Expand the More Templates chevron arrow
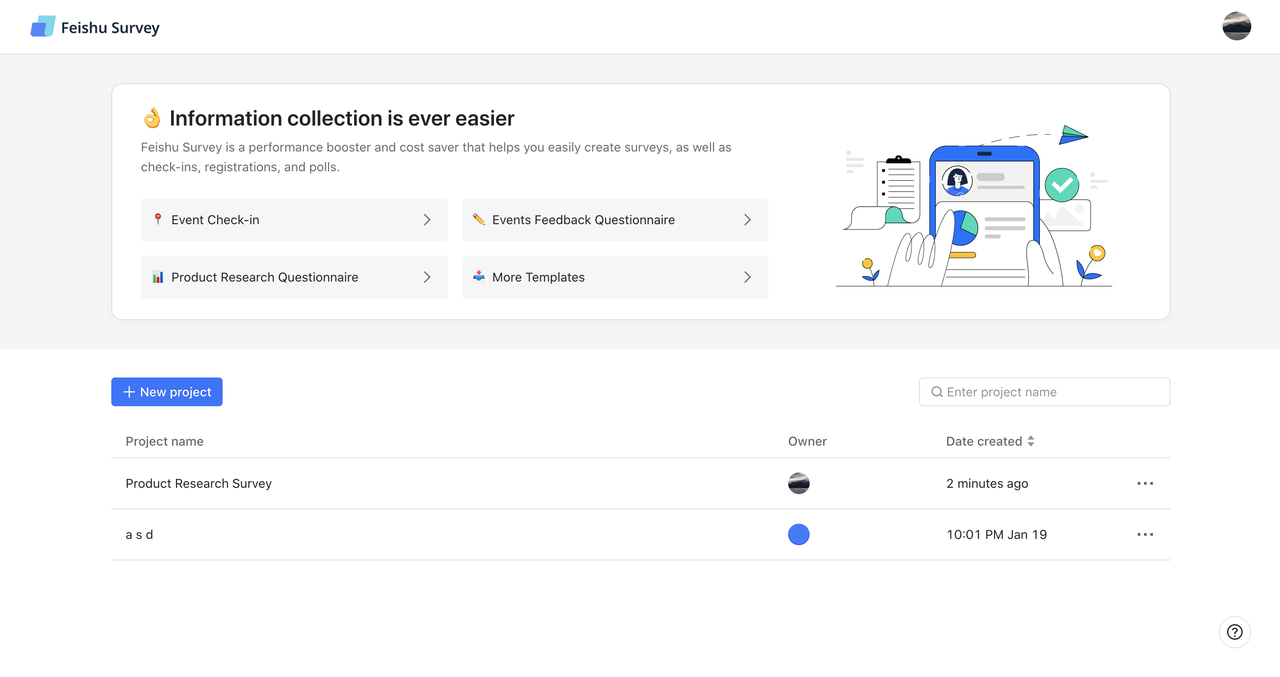Screen dimensions: 1280x677 (x=747, y=277)
